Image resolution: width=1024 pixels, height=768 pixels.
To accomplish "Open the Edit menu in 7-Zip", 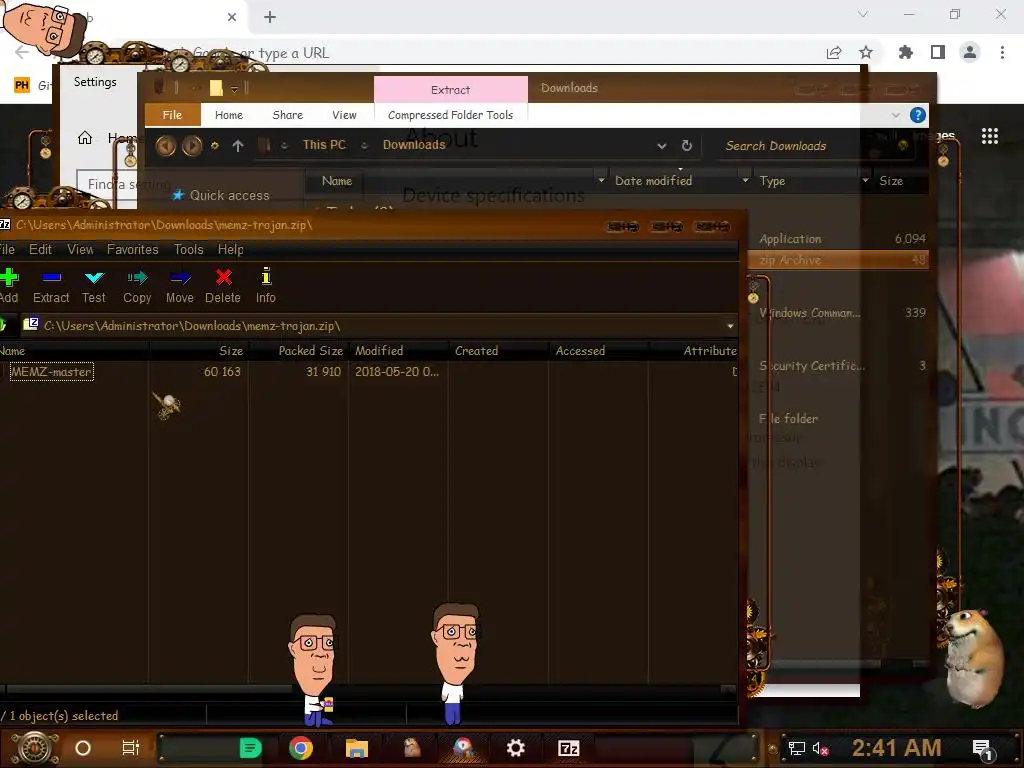I will (x=40, y=249).
